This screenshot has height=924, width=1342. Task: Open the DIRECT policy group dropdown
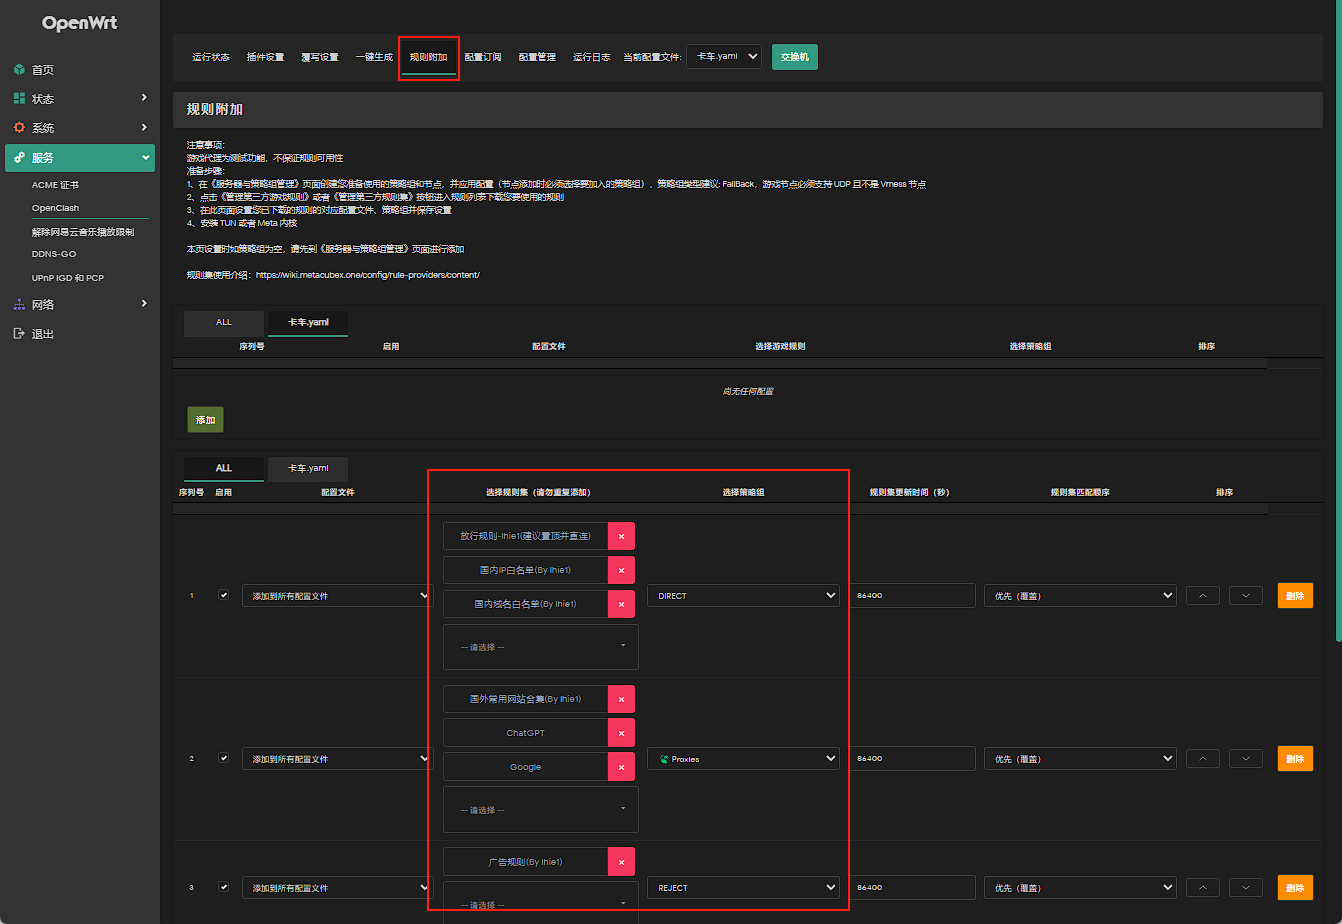pyautogui.click(x=743, y=596)
